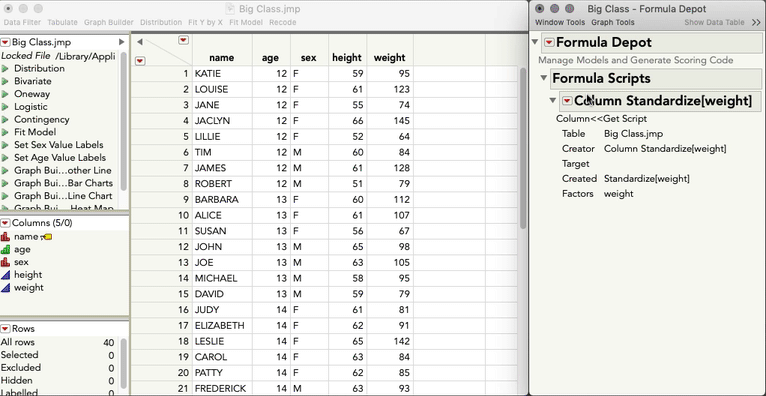Run Set Age Value Labels script arrow
The image size is (766, 396).
pyautogui.click(x=5, y=157)
